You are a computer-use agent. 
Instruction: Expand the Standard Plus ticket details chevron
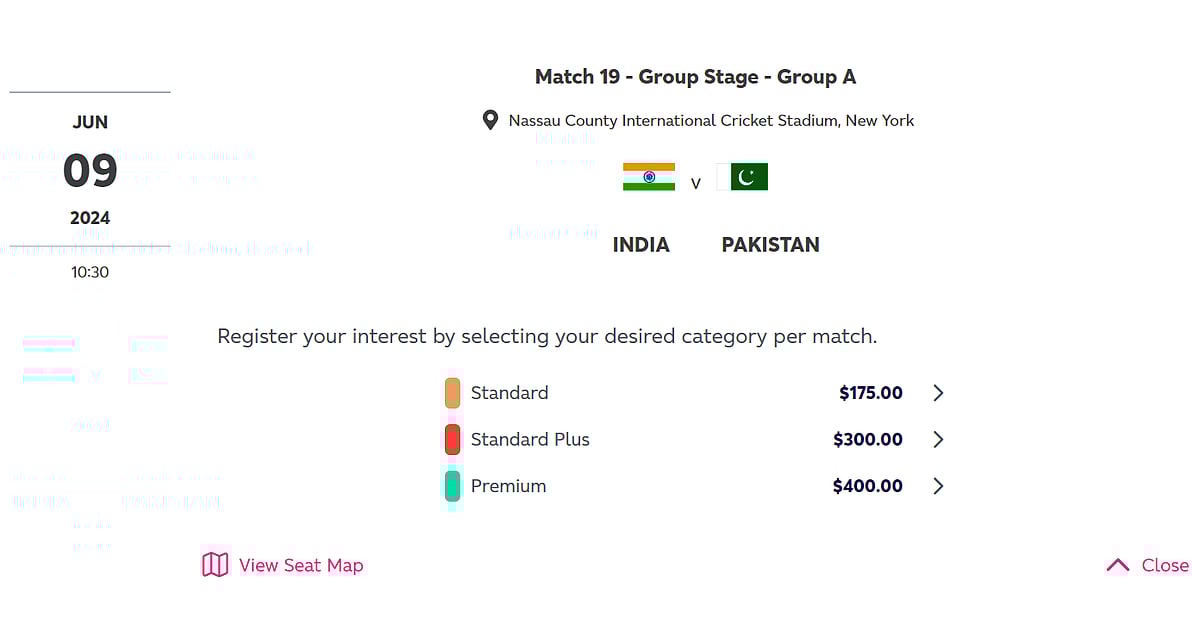point(938,439)
